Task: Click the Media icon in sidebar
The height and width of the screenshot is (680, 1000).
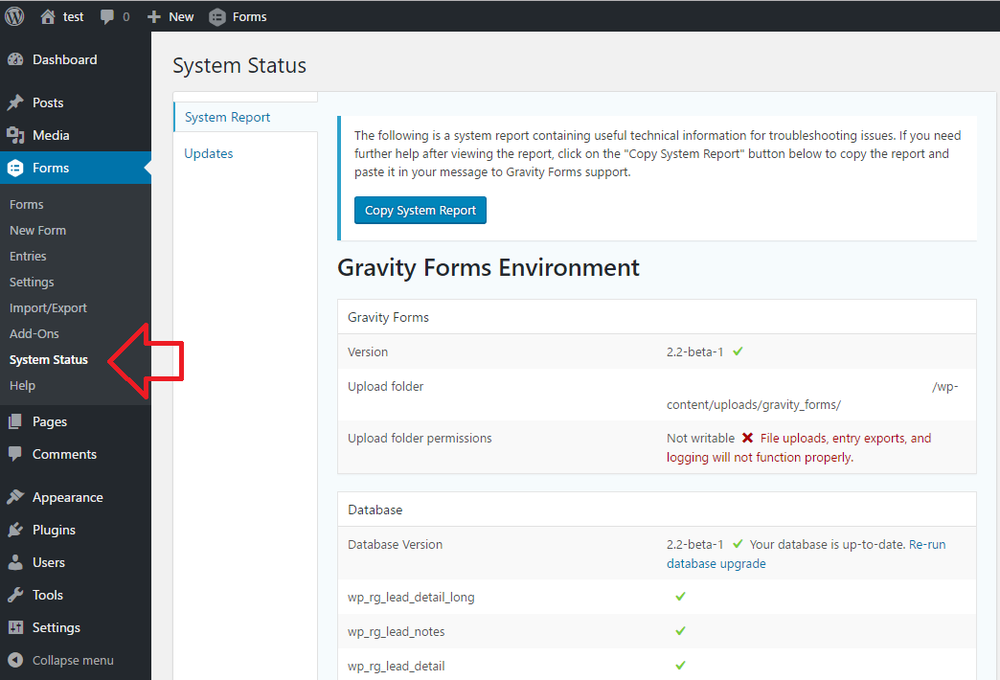Action: pyautogui.click(x=15, y=135)
